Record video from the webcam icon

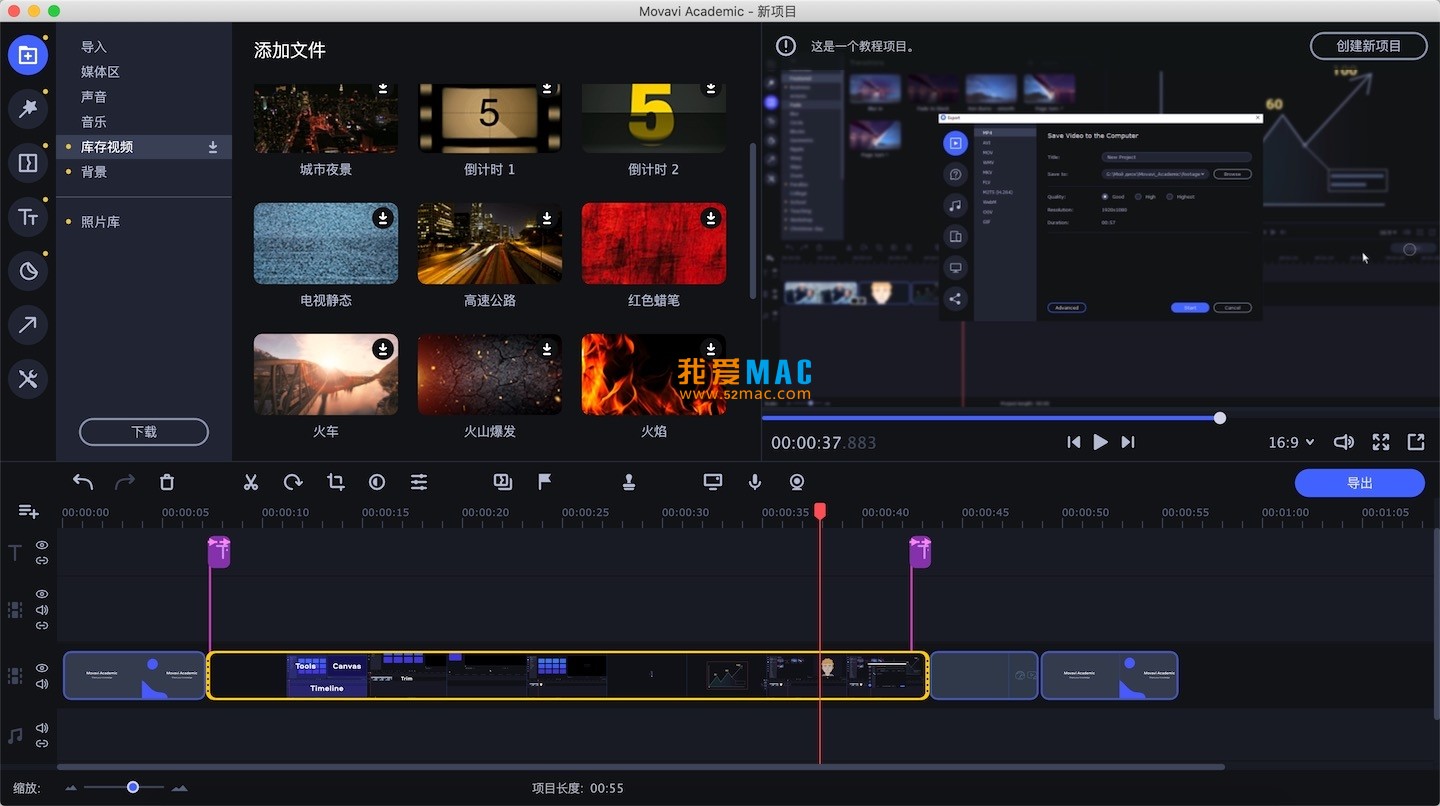(797, 482)
